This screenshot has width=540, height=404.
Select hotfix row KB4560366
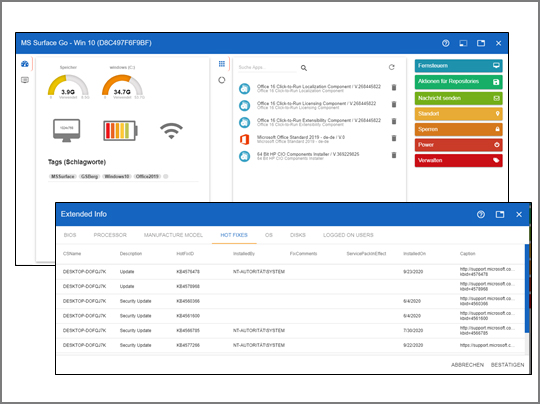click(x=291, y=301)
